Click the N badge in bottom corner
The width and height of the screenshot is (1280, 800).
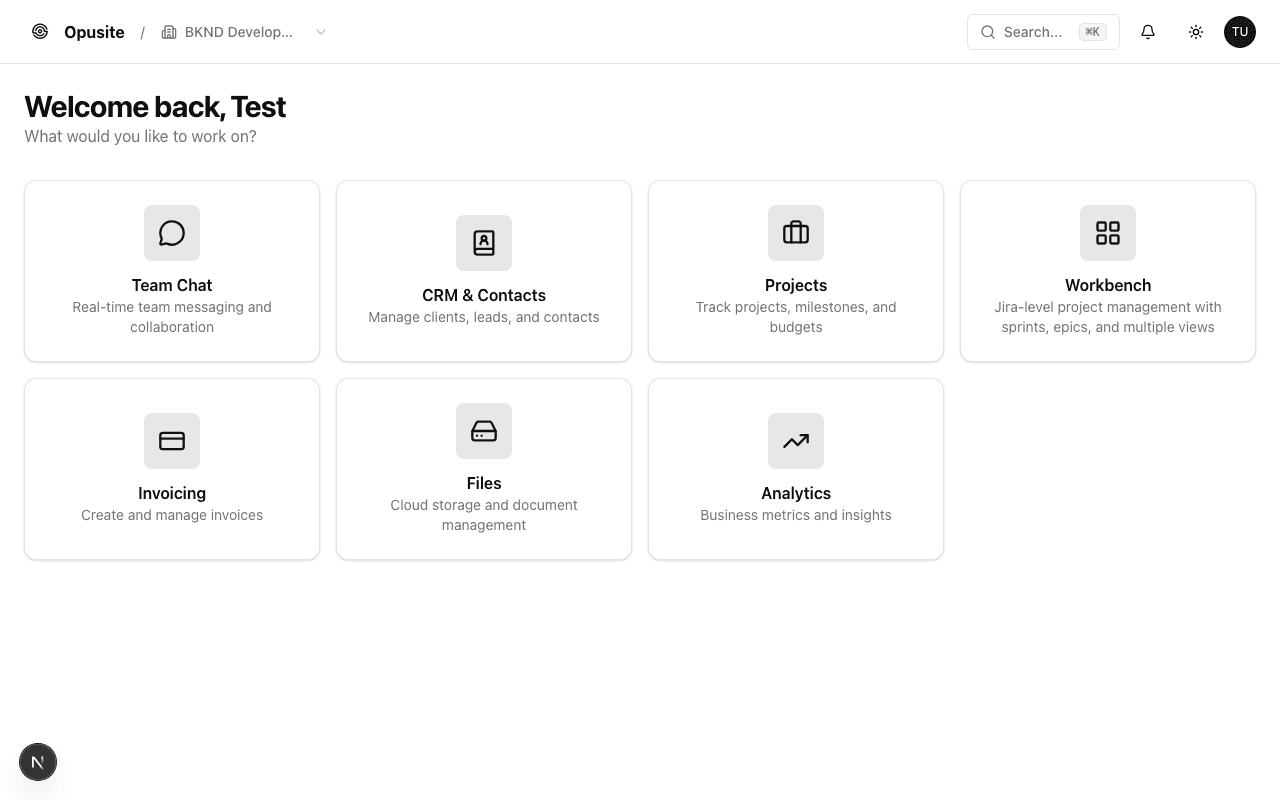point(38,761)
